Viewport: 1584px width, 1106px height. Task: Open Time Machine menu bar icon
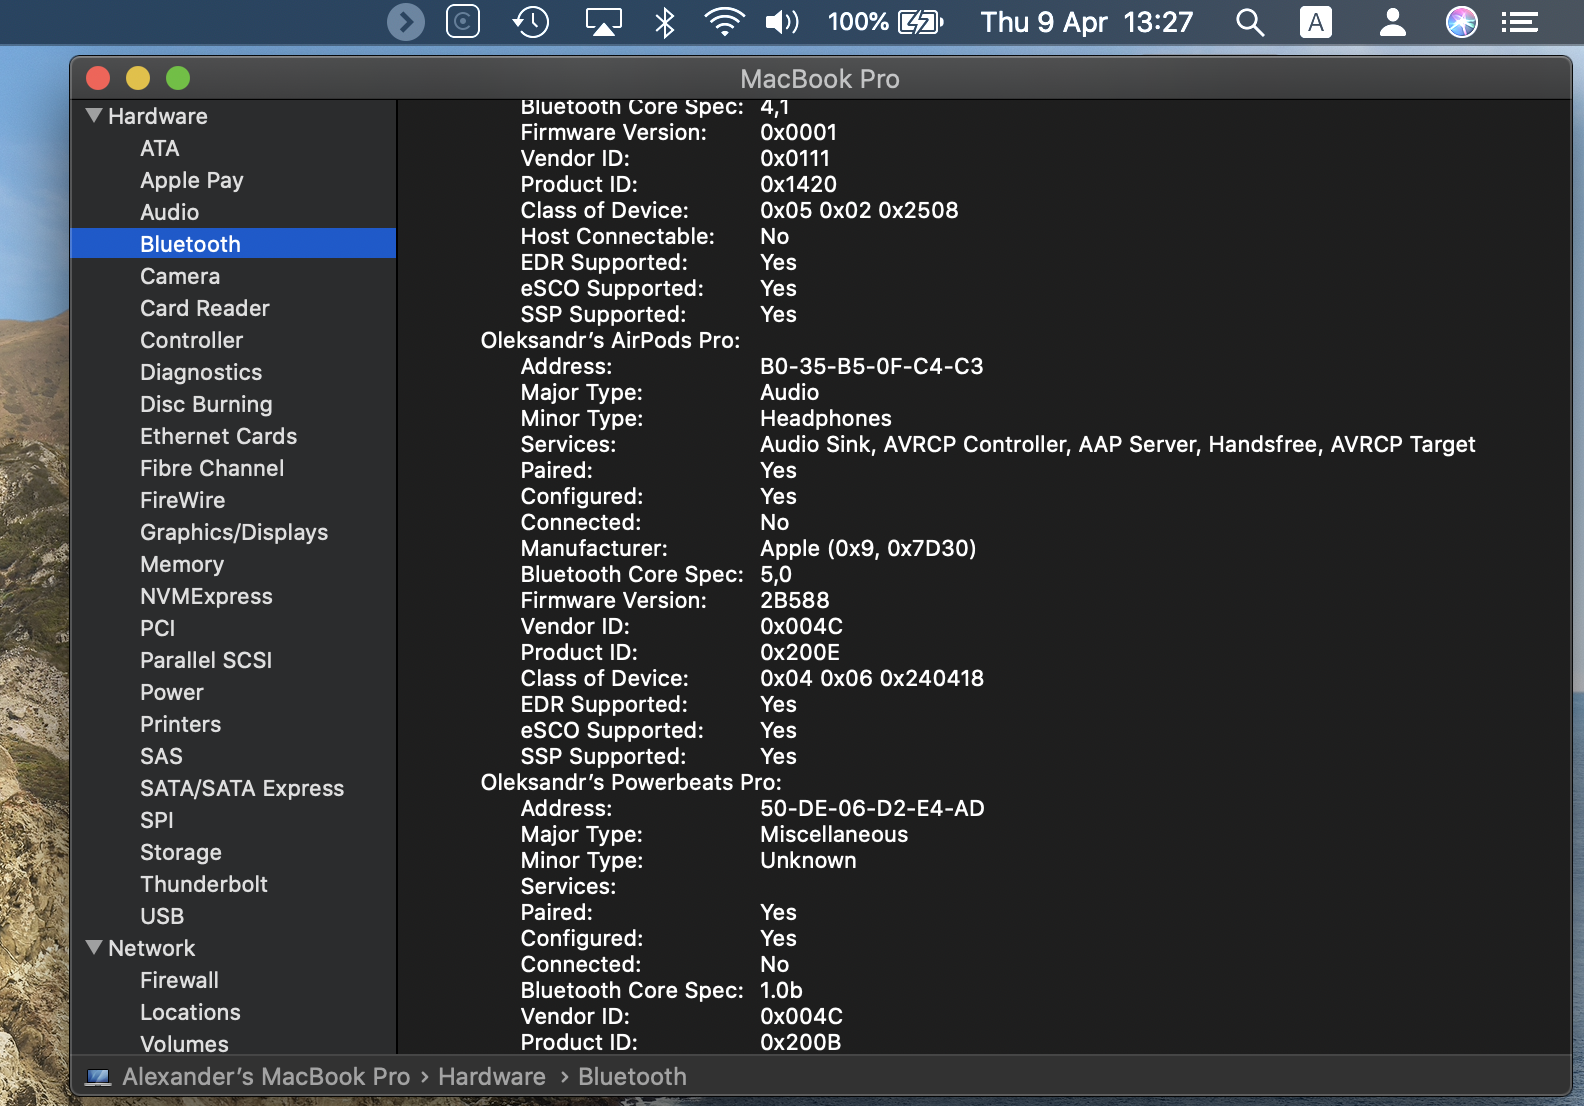click(x=531, y=22)
